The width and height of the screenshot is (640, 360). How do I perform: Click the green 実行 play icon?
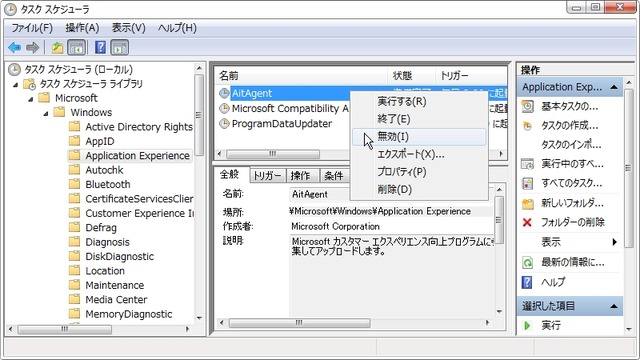coord(527,325)
